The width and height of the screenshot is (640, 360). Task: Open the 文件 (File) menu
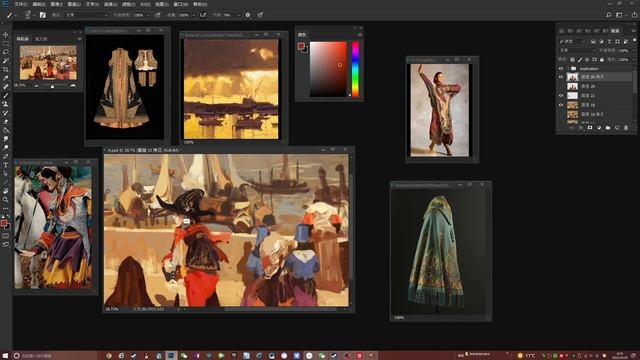[21, 4]
